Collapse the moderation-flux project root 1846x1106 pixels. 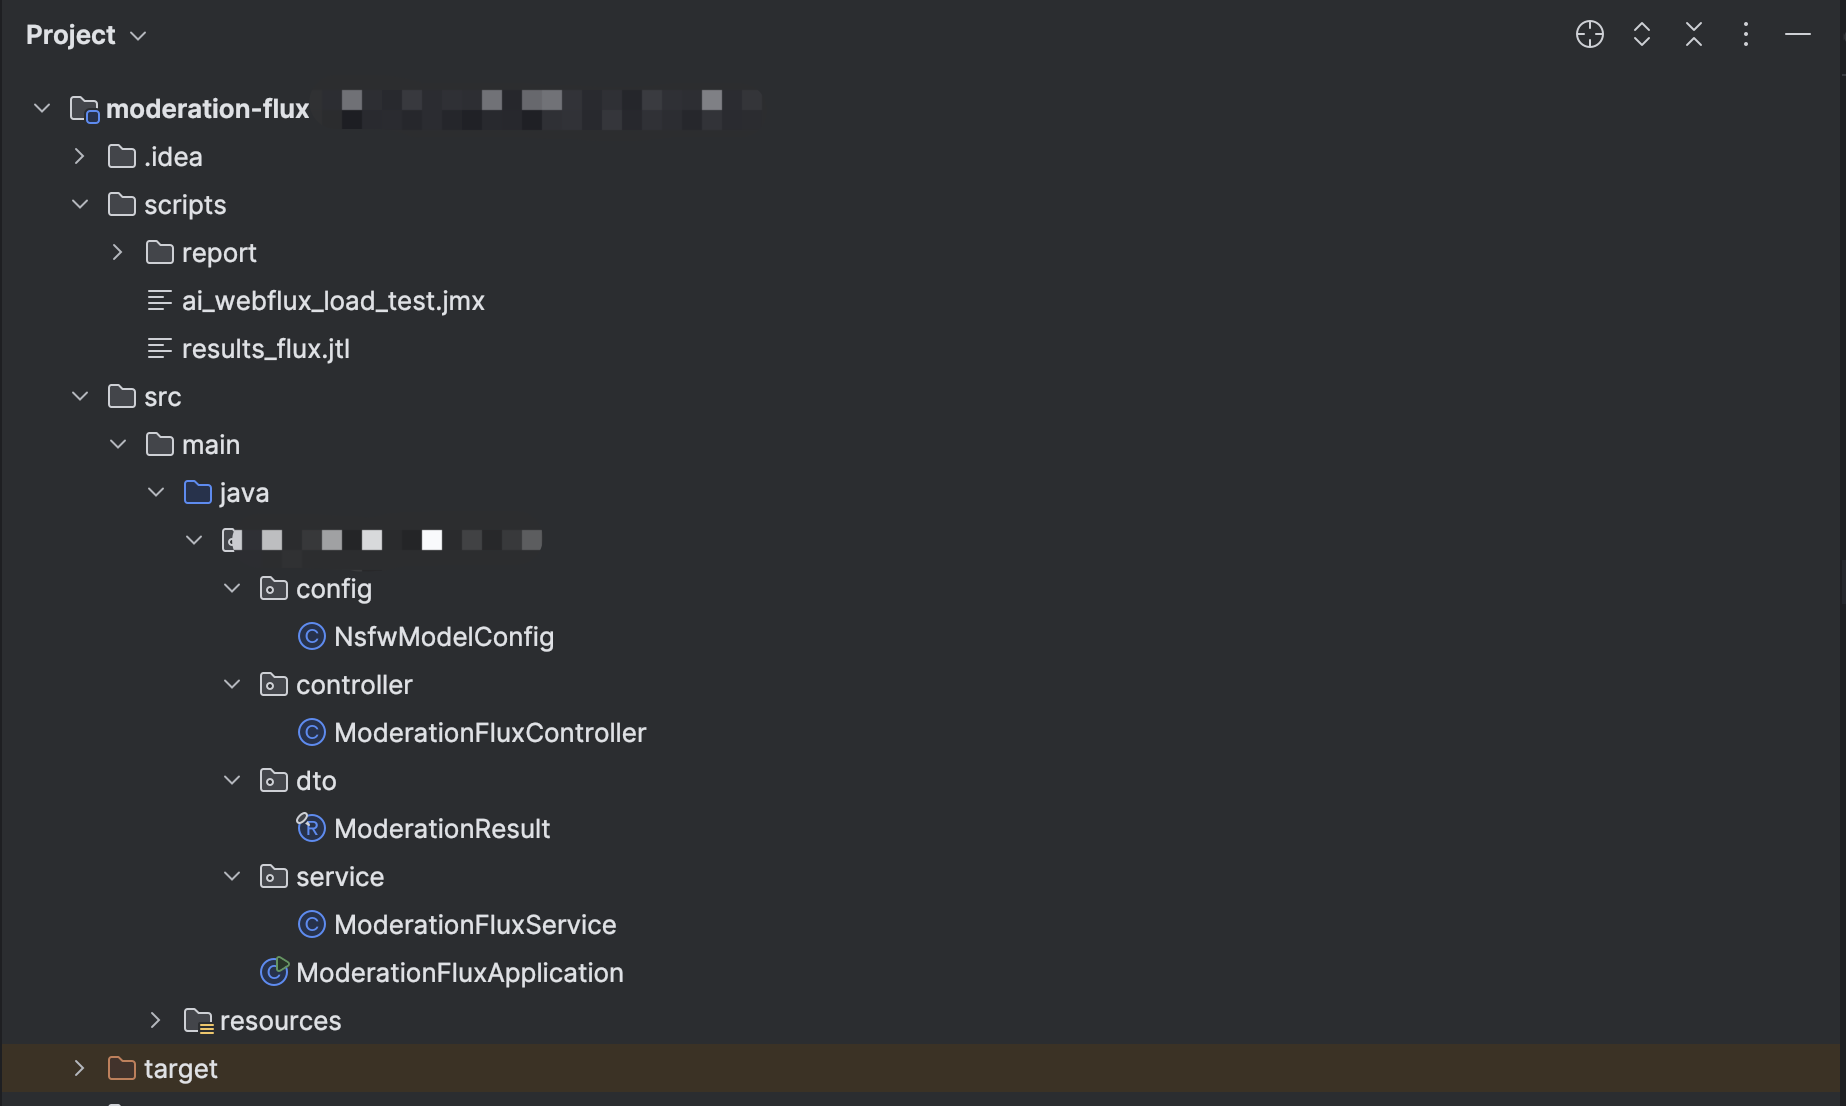(x=41, y=108)
